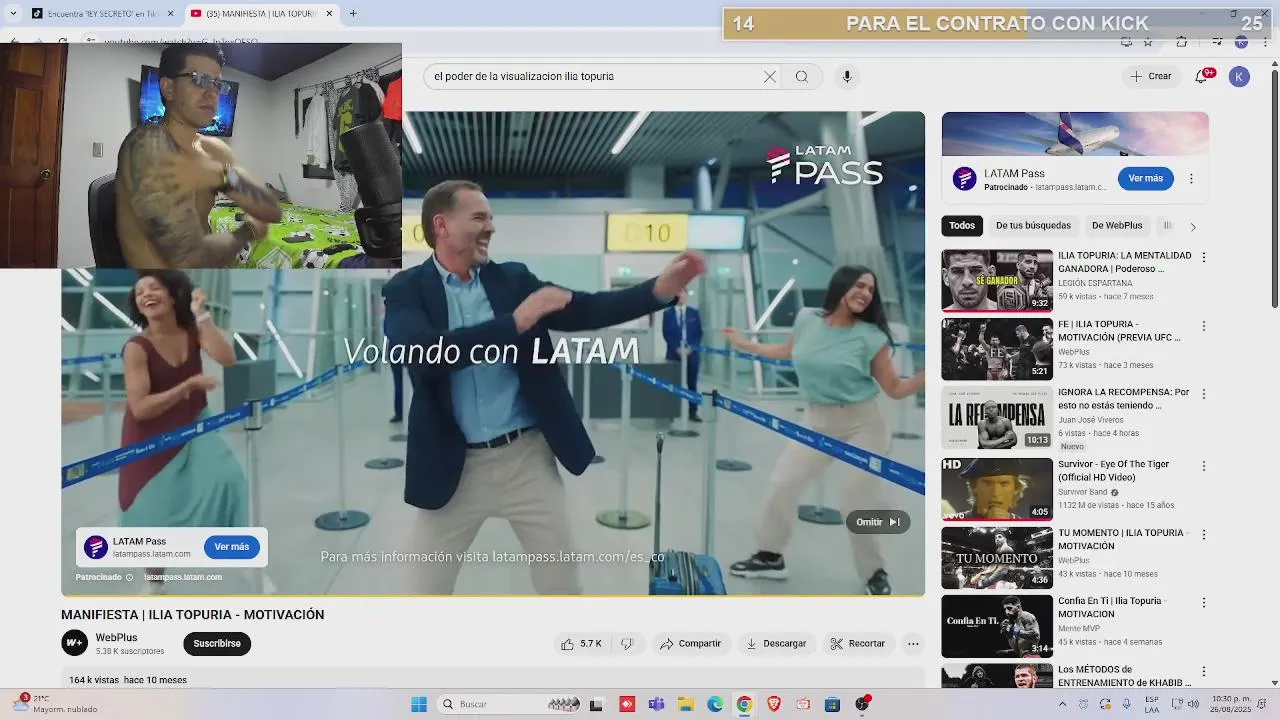Click Ver más on sidebar LATAM Pass ad
The image size is (1280, 720).
pyautogui.click(x=1146, y=179)
